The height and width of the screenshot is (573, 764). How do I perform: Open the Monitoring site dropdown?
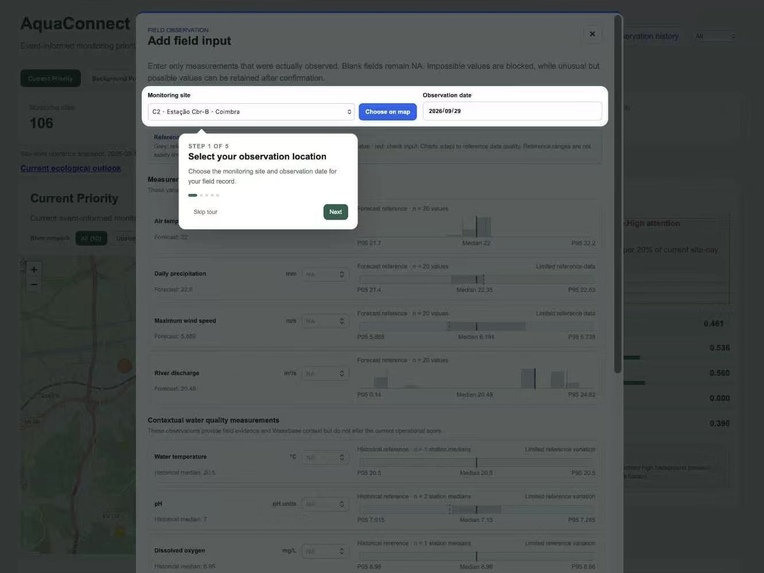(x=251, y=112)
